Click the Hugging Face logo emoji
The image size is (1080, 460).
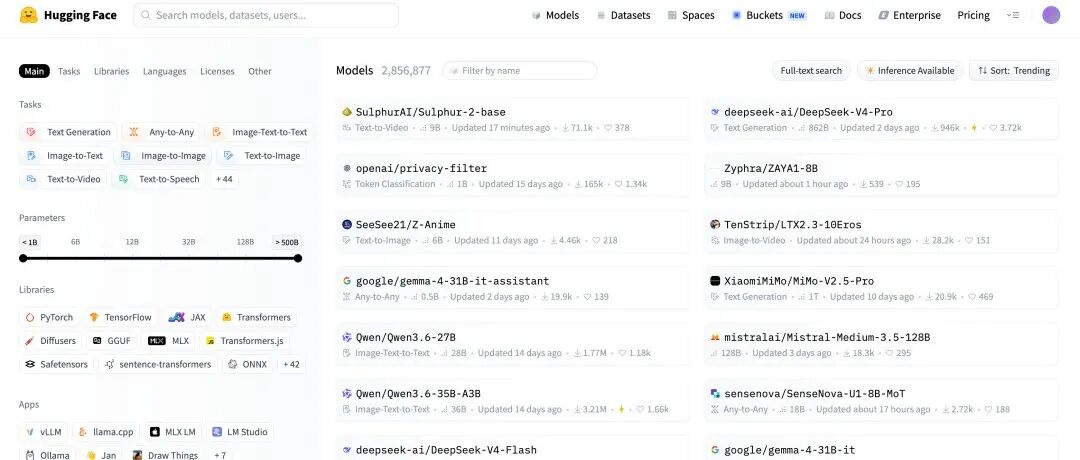point(28,15)
